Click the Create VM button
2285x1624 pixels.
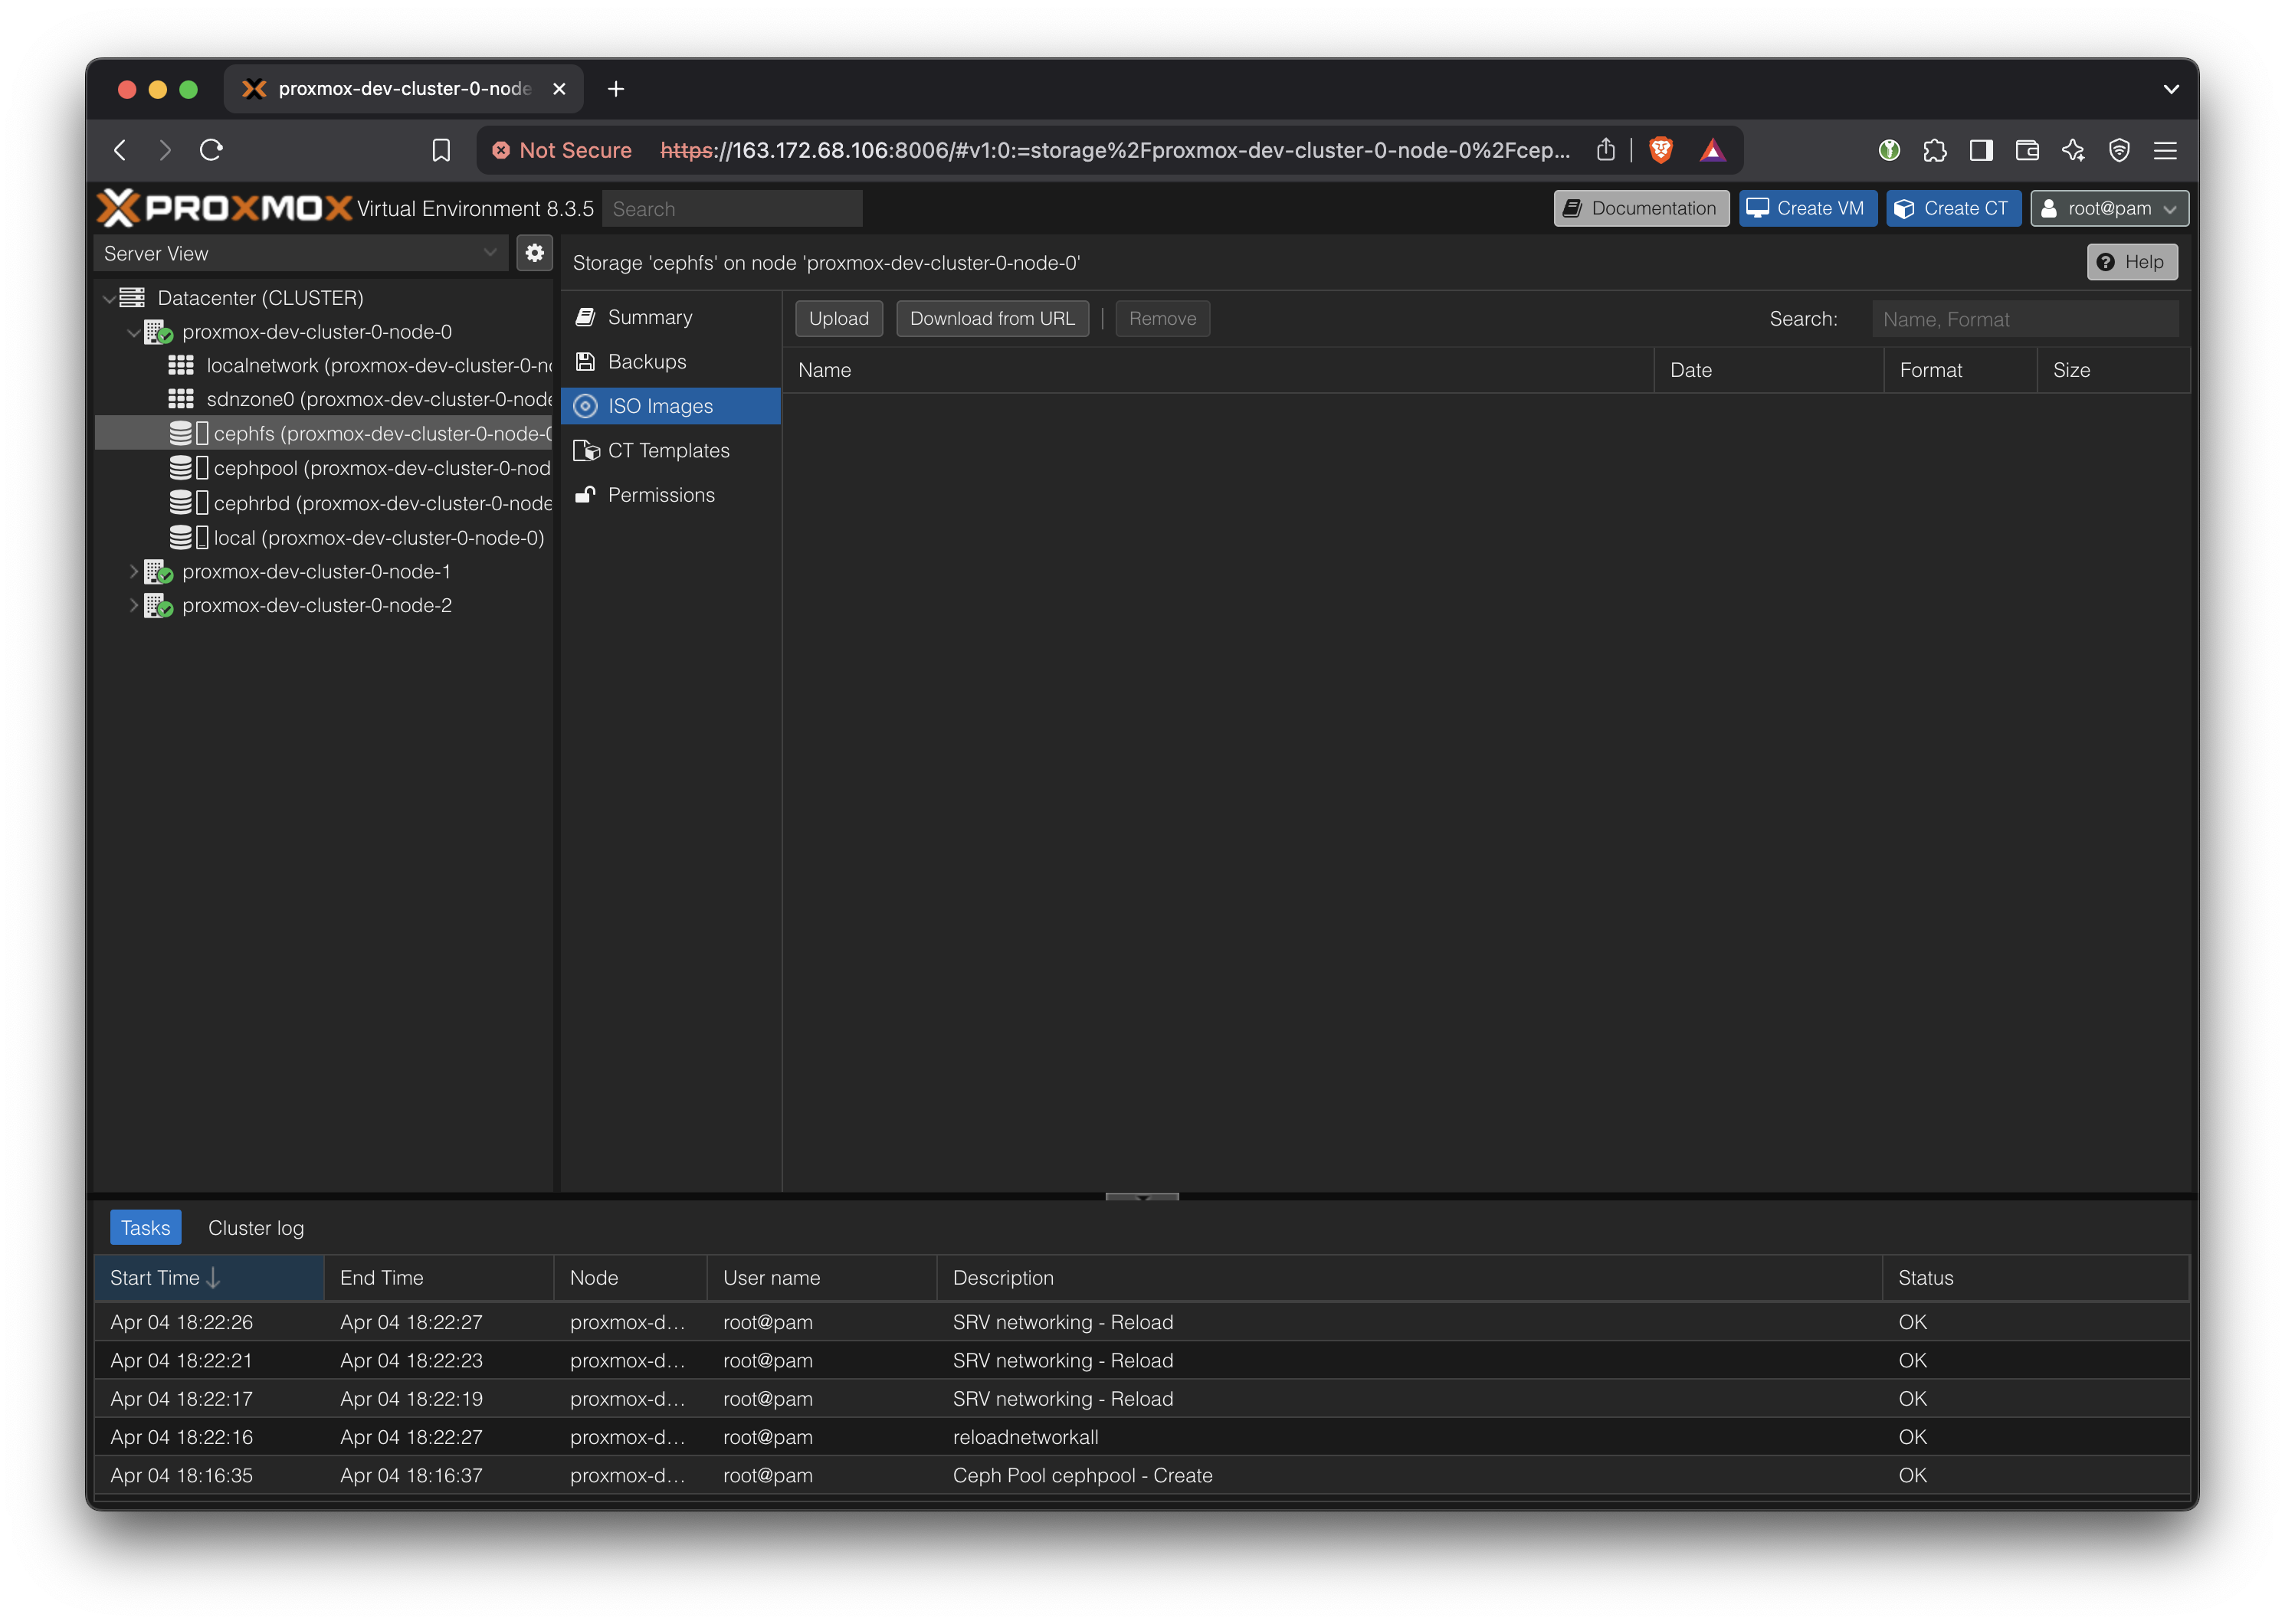tap(1807, 208)
